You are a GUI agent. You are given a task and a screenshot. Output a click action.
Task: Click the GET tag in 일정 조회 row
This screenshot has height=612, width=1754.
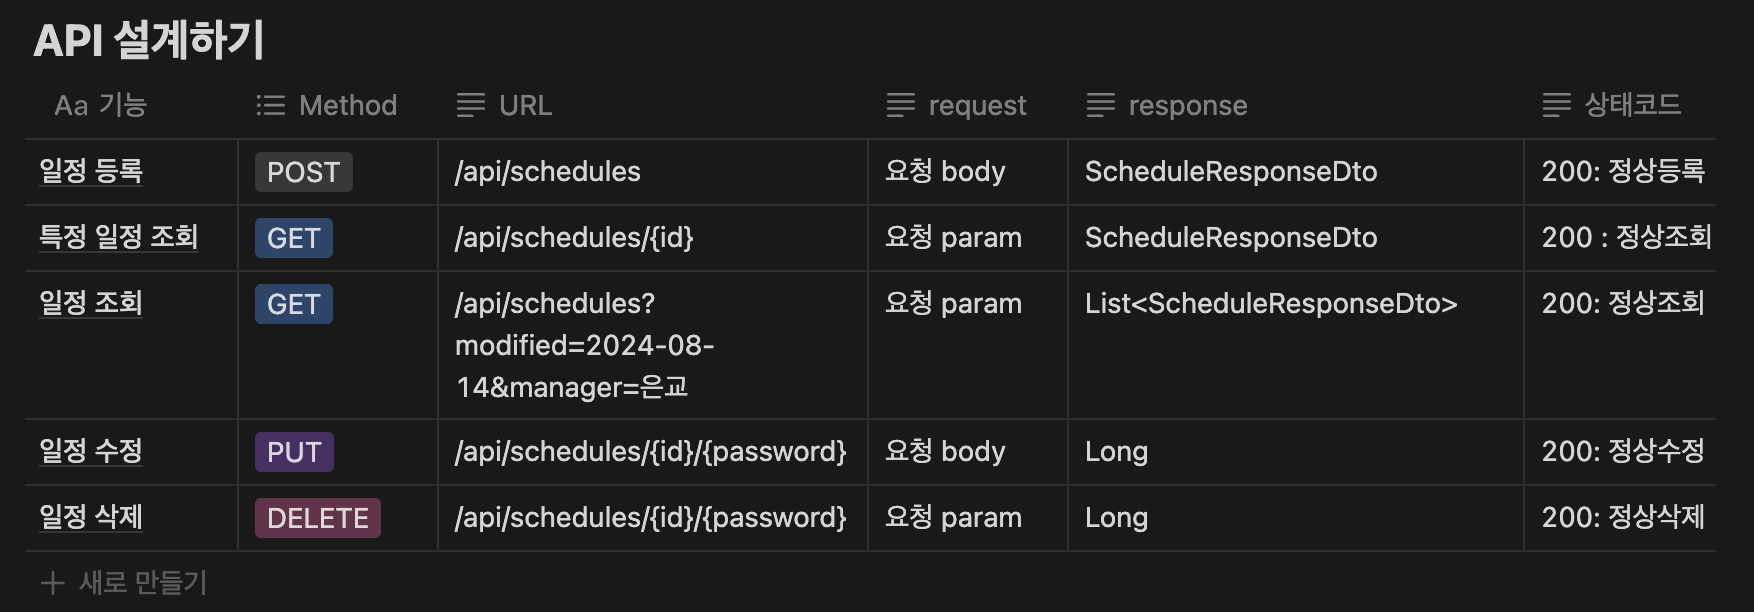pyautogui.click(x=294, y=304)
